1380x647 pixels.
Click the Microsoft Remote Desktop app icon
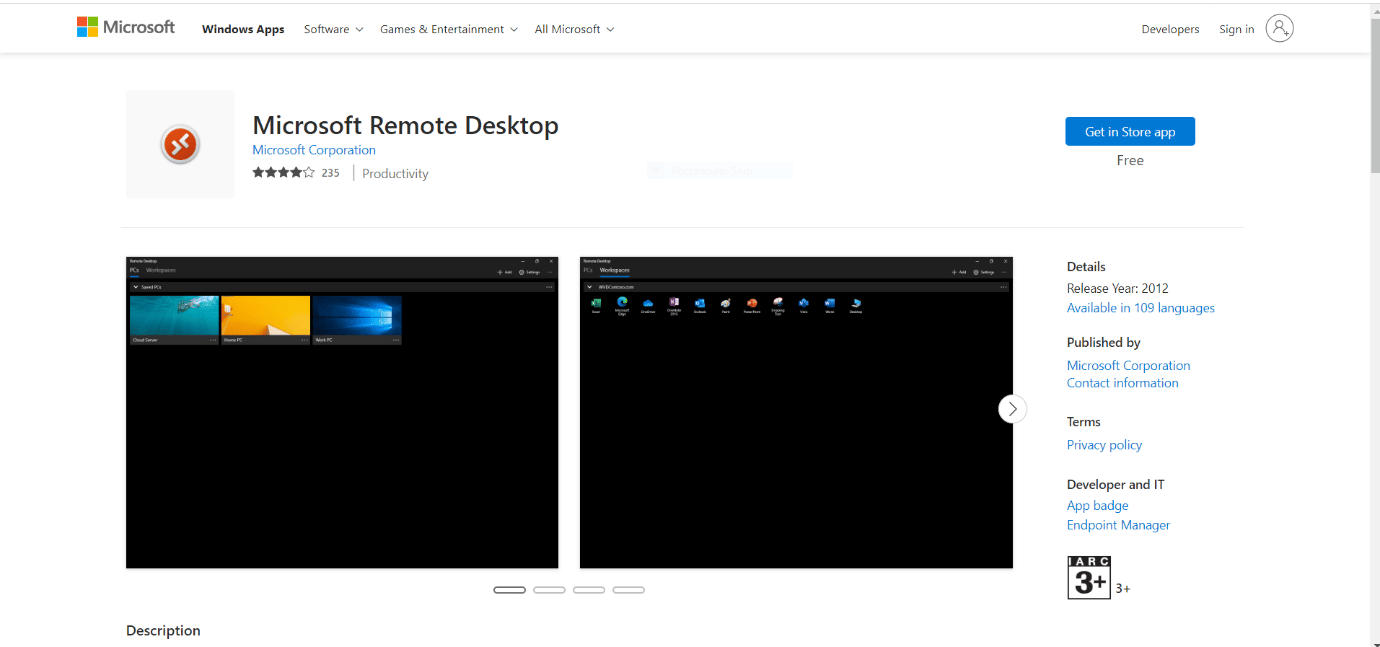180,145
